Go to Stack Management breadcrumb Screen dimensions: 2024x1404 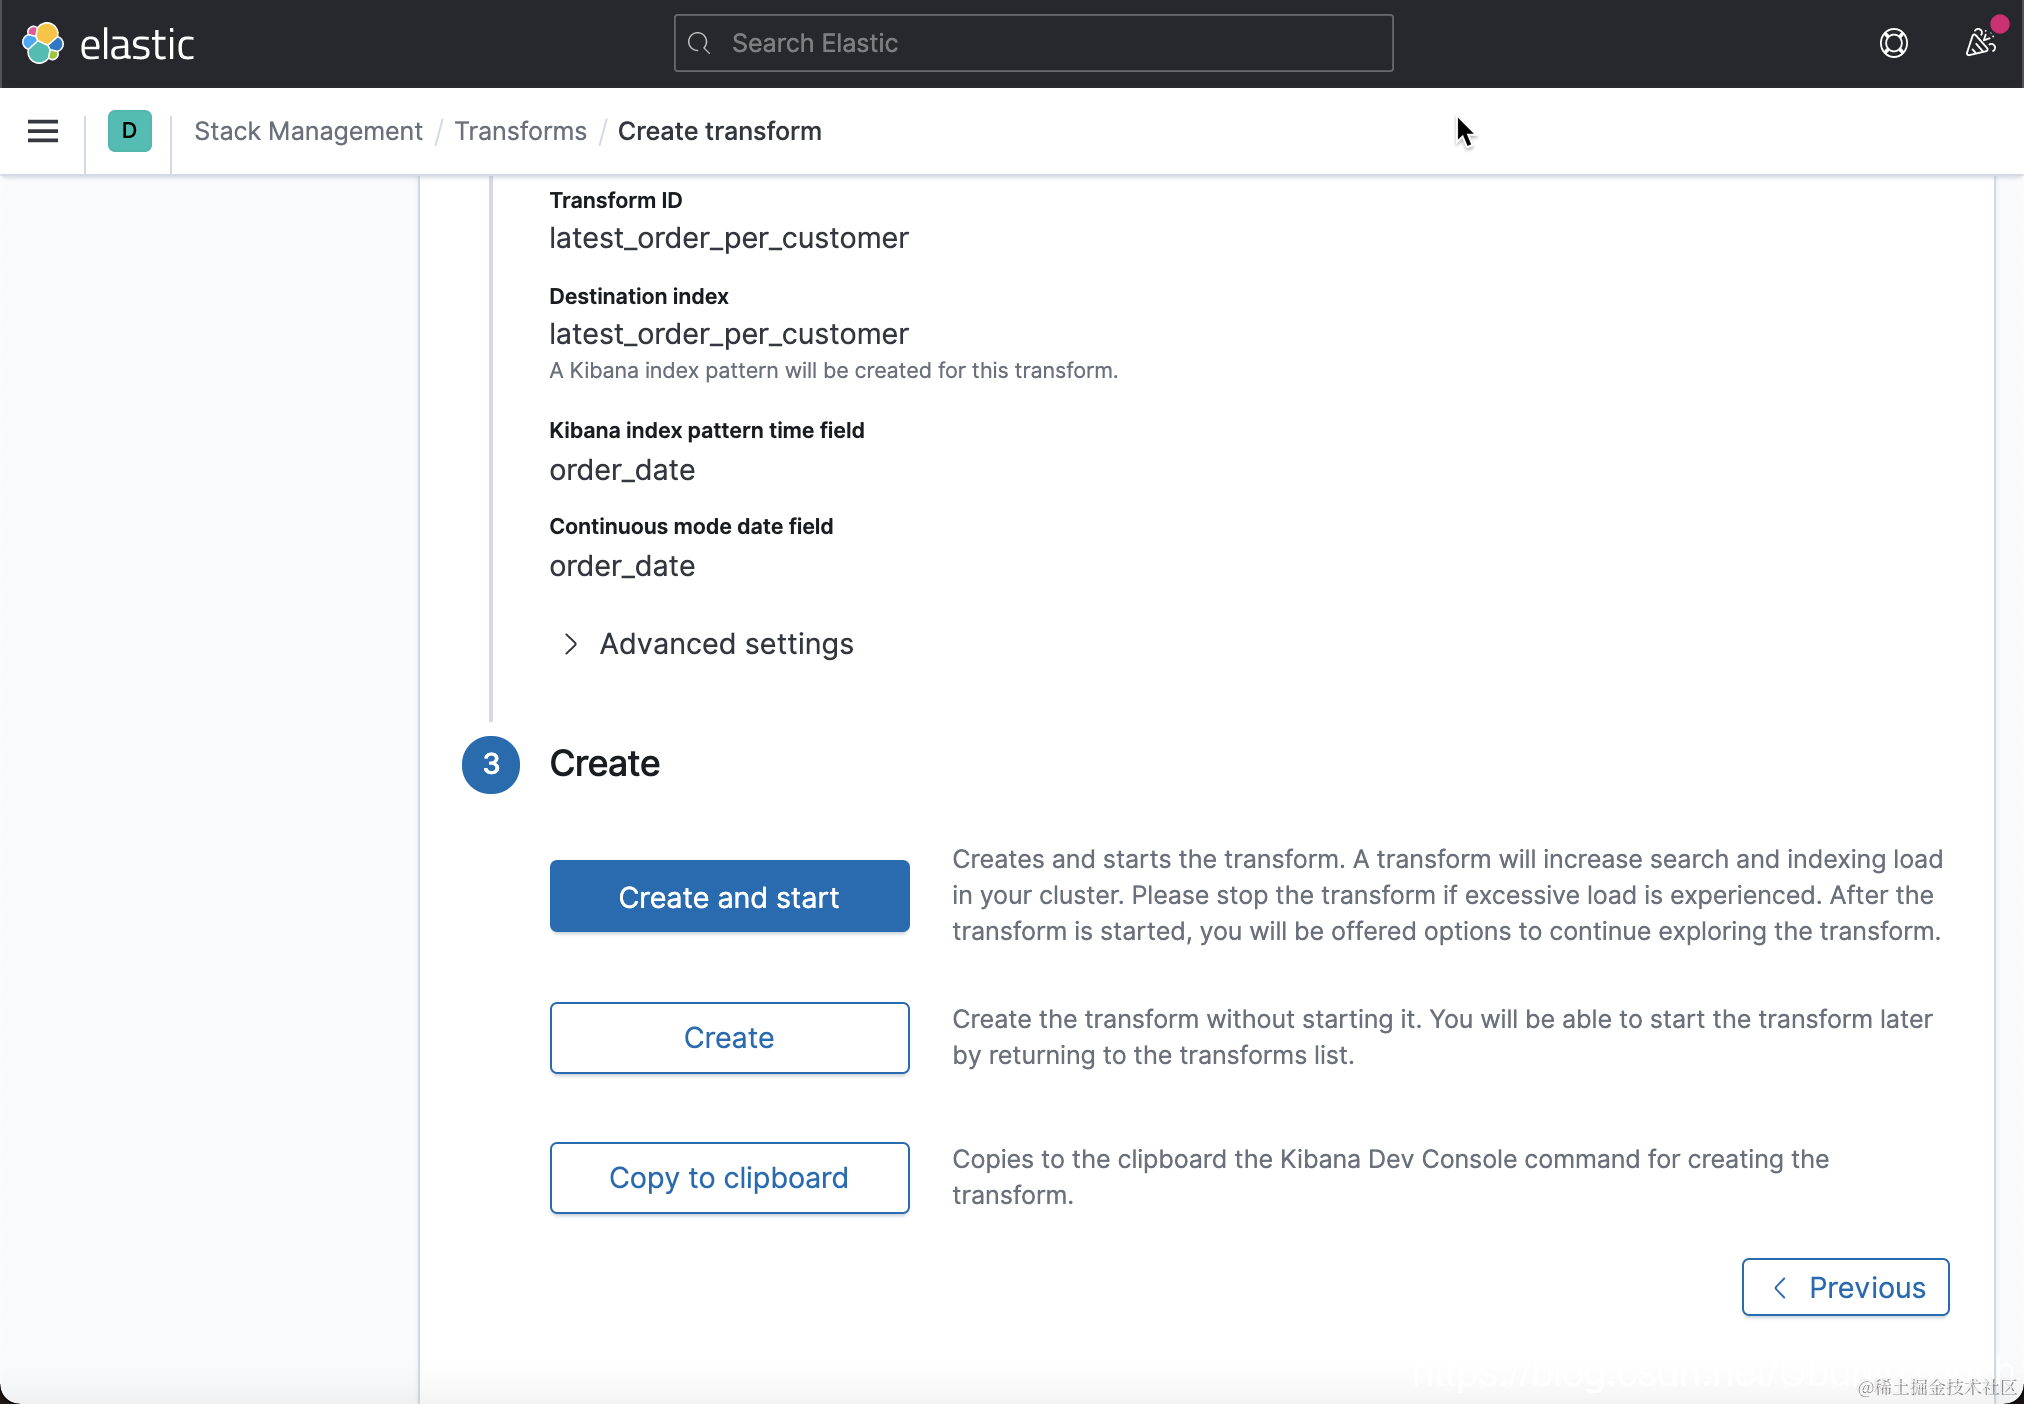click(308, 131)
